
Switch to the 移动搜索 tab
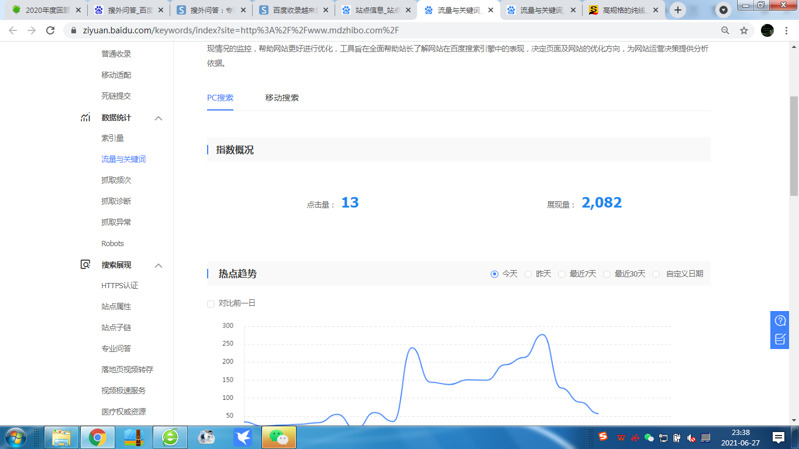coord(282,98)
